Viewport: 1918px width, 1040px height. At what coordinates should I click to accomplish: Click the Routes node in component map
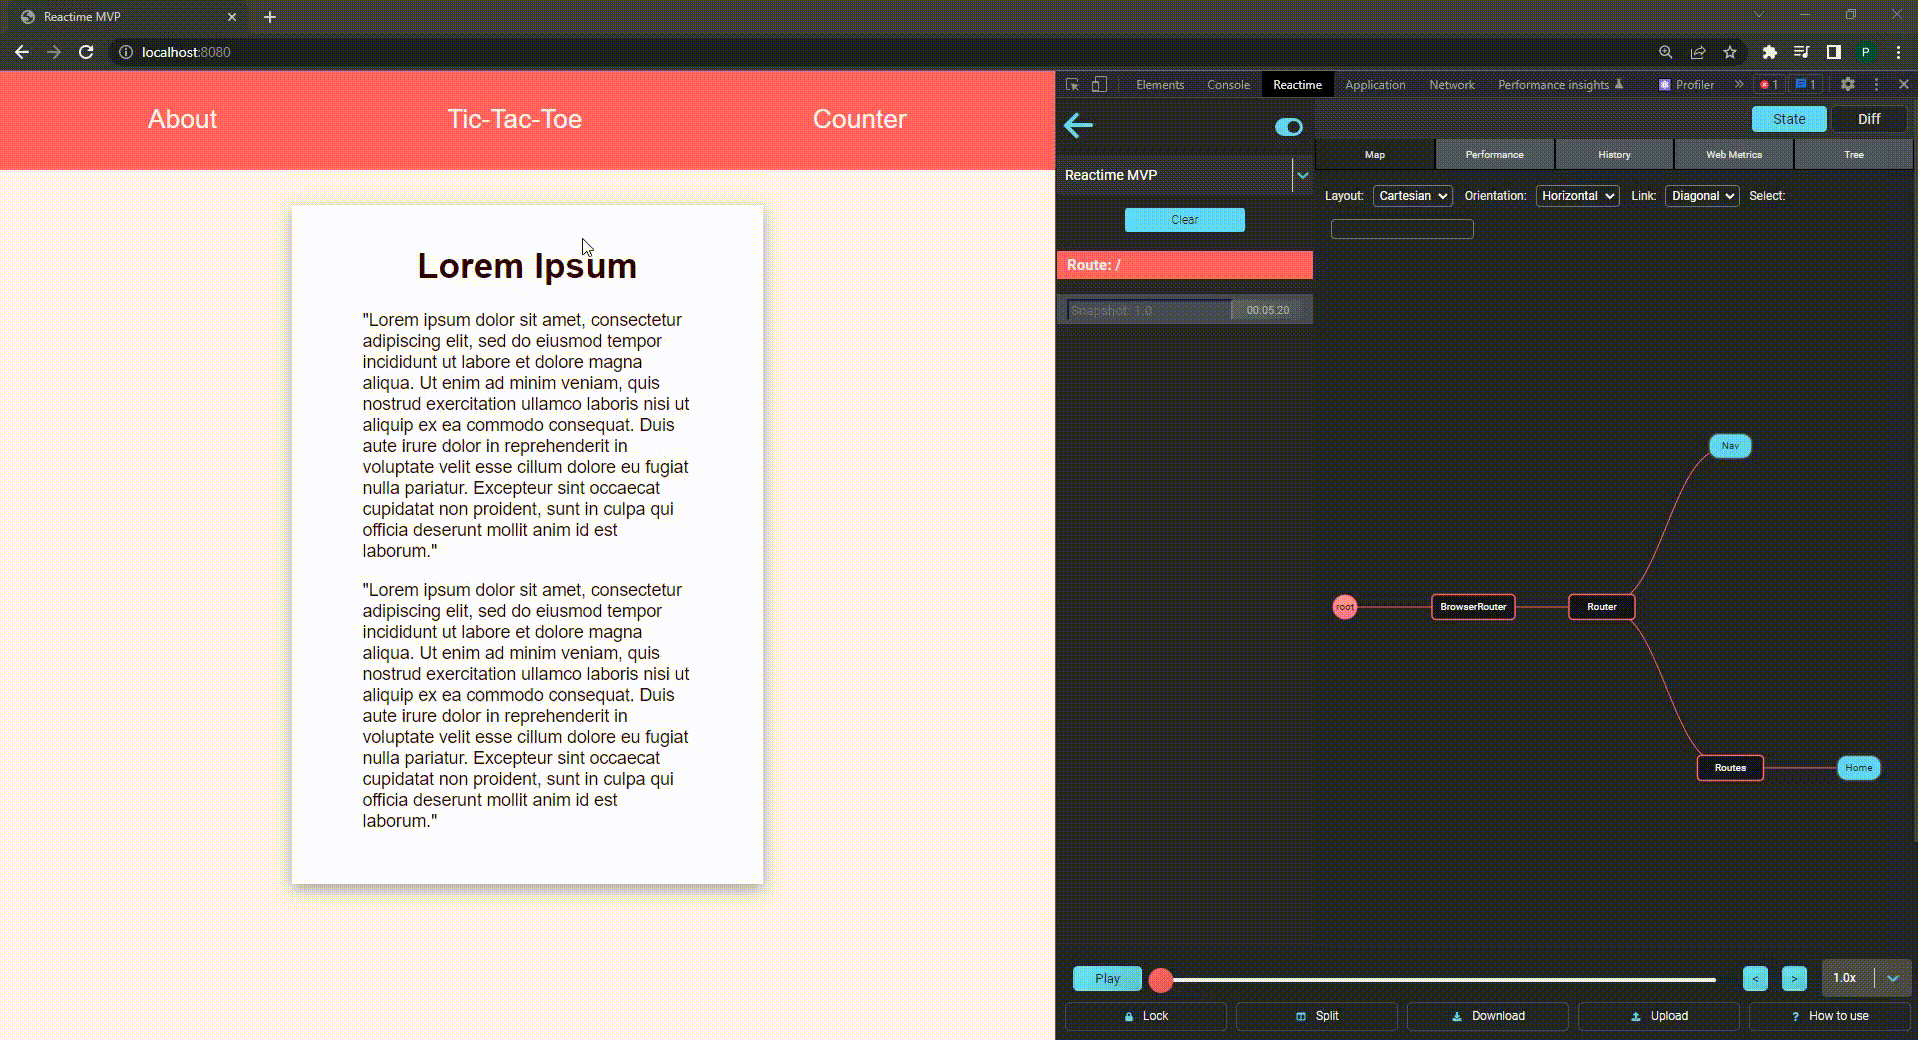[x=1730, y=768]
